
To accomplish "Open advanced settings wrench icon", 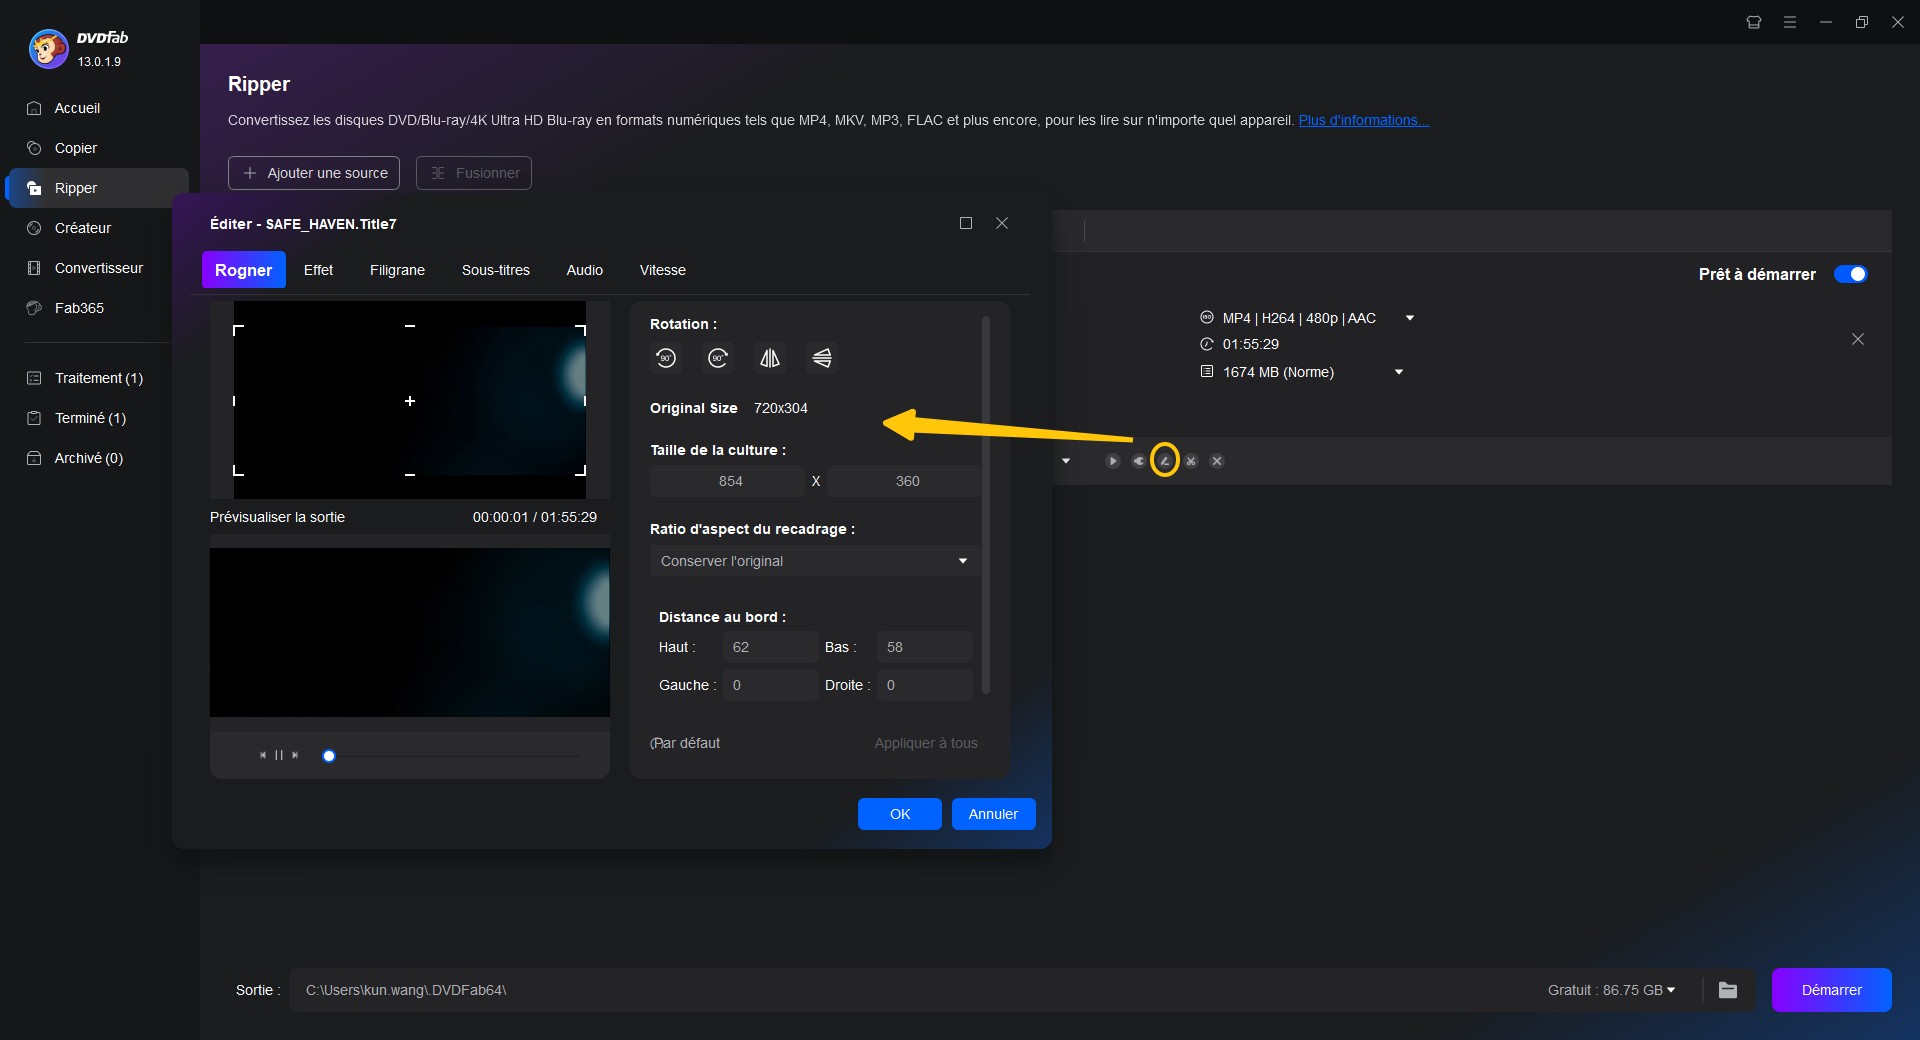I will (1138, 461).
